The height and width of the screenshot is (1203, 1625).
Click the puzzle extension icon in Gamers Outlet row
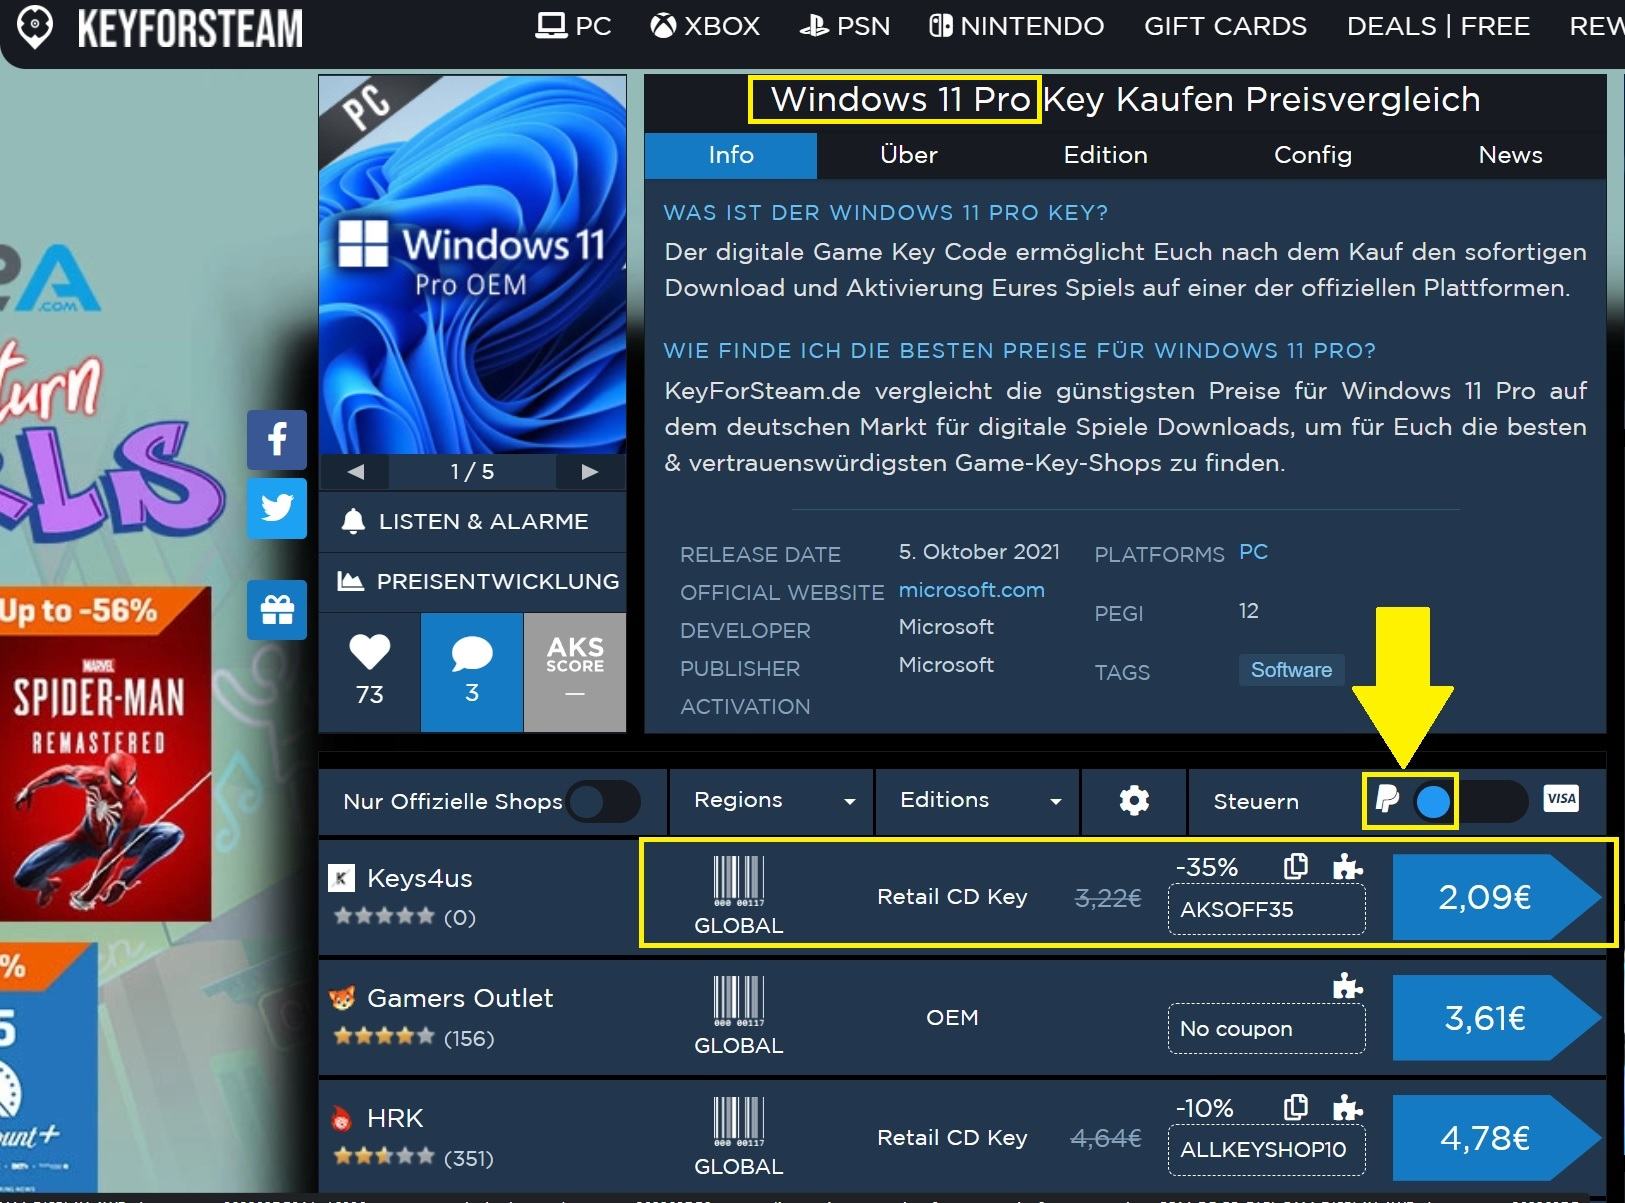pos(1348,986)
